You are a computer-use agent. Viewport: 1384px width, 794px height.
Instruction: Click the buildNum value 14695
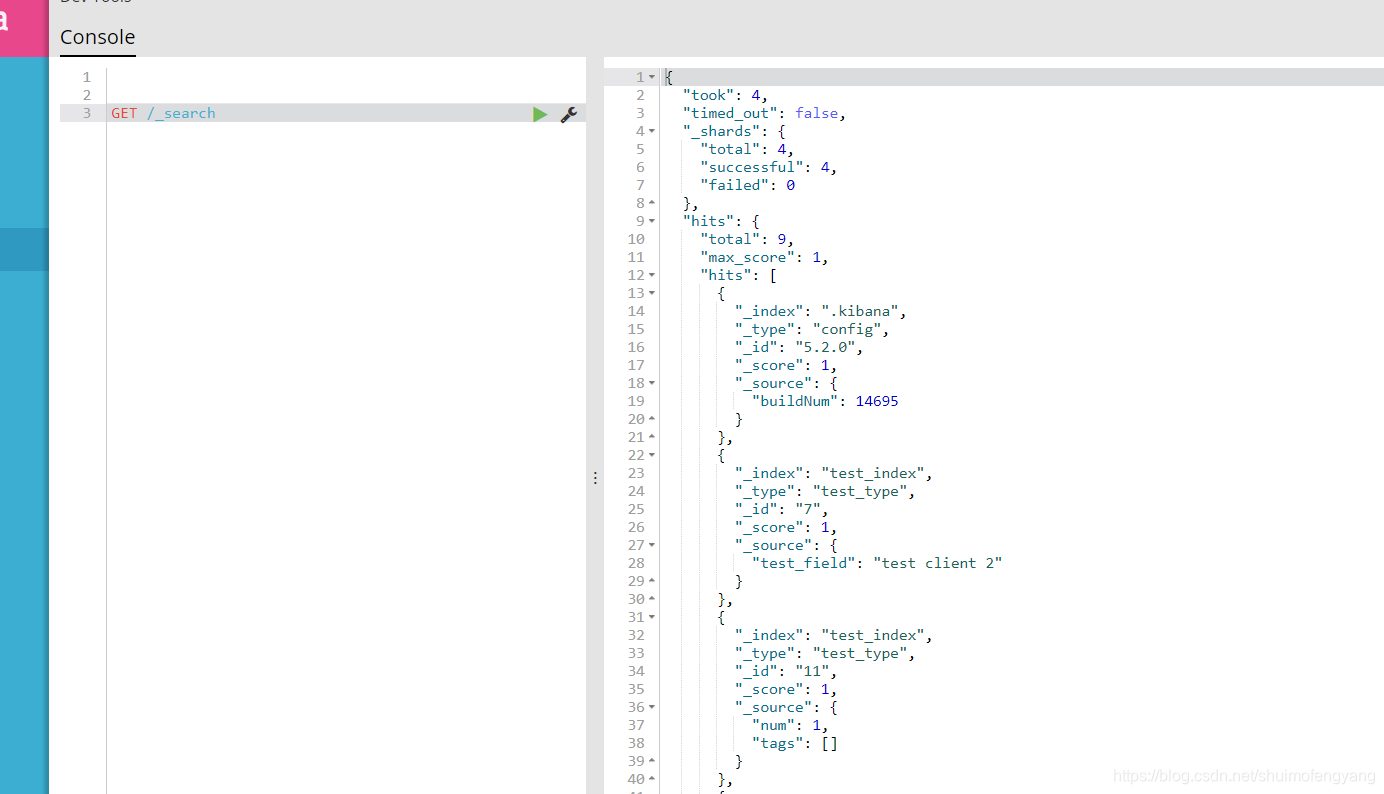click(x=877, y=401)
